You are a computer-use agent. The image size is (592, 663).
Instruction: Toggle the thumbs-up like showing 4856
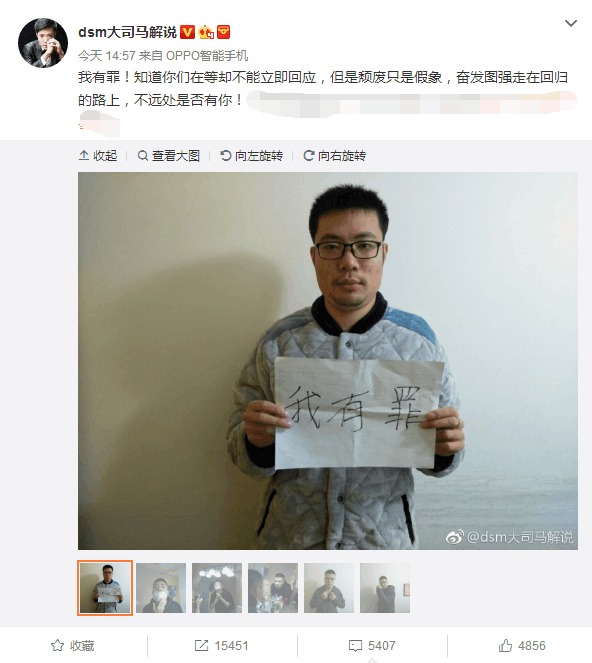tap(522, 646)
